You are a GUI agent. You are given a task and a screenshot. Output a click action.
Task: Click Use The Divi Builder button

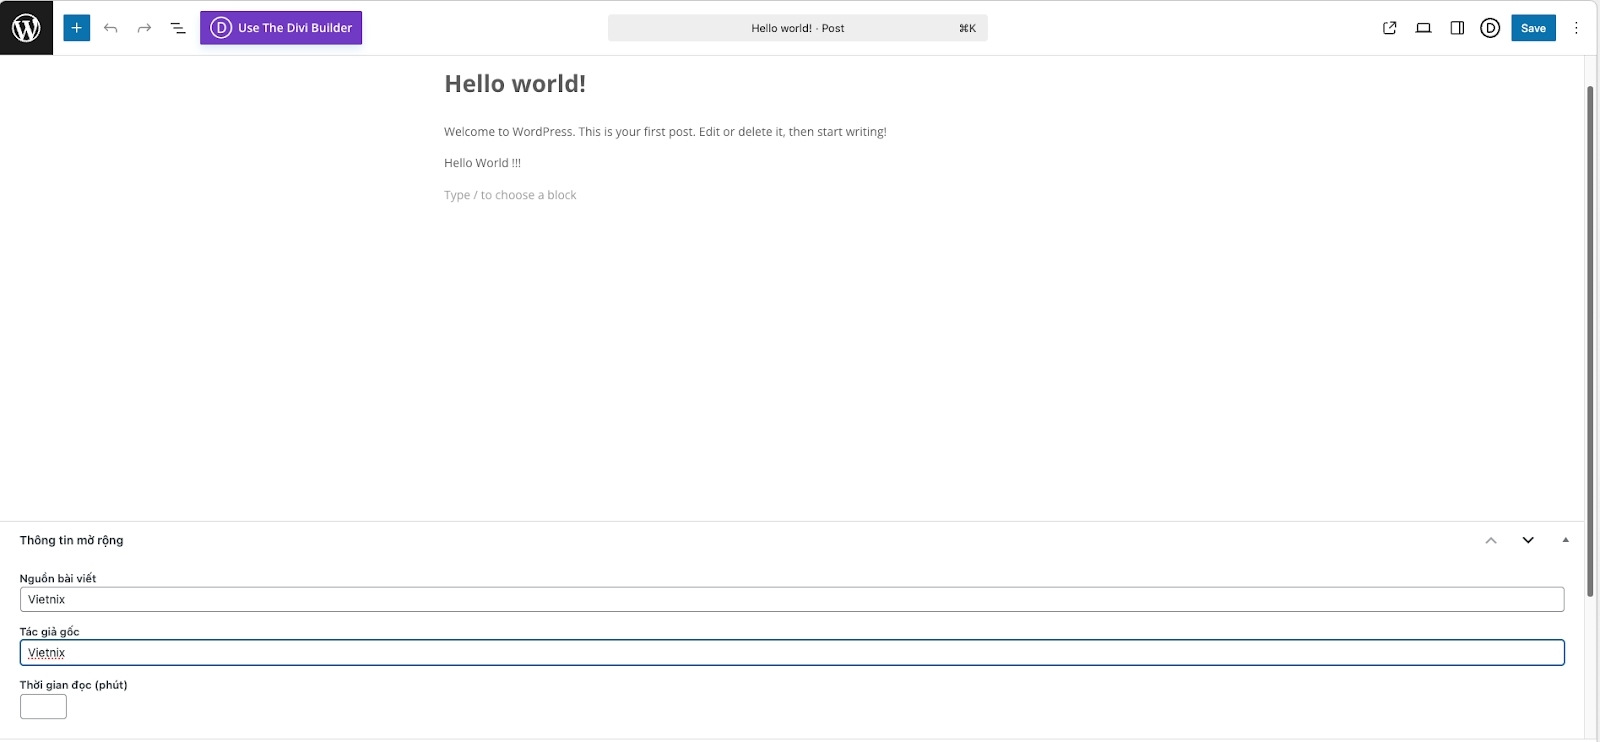coord(281,28)
